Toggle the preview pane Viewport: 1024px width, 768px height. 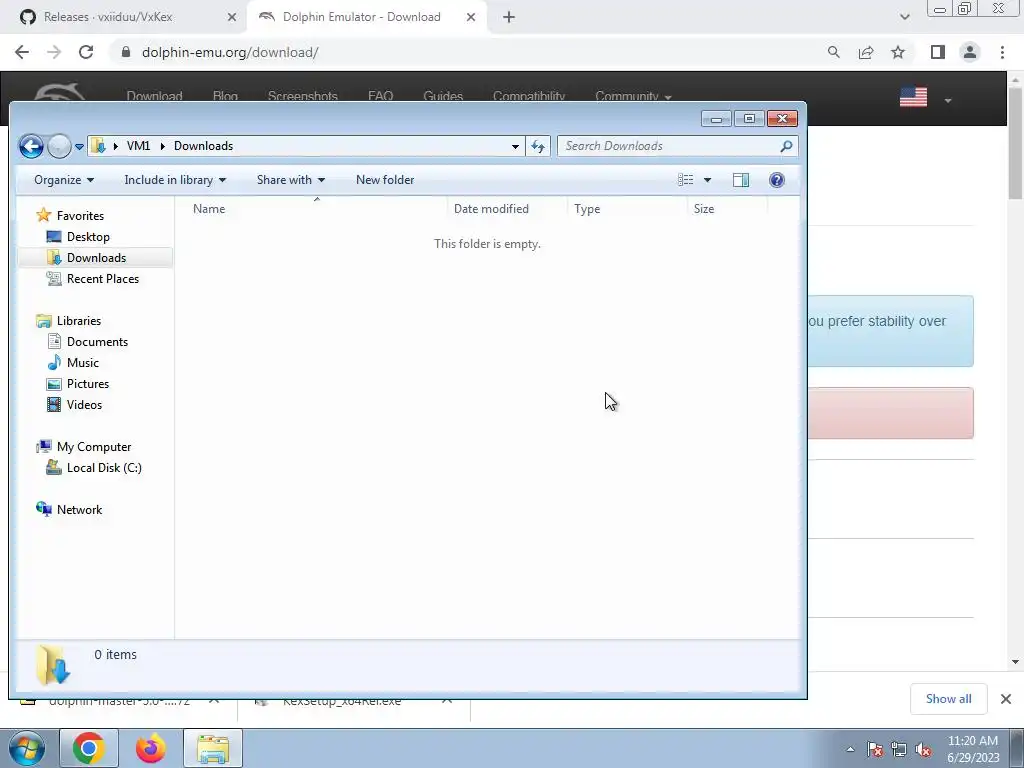point(741,180)
